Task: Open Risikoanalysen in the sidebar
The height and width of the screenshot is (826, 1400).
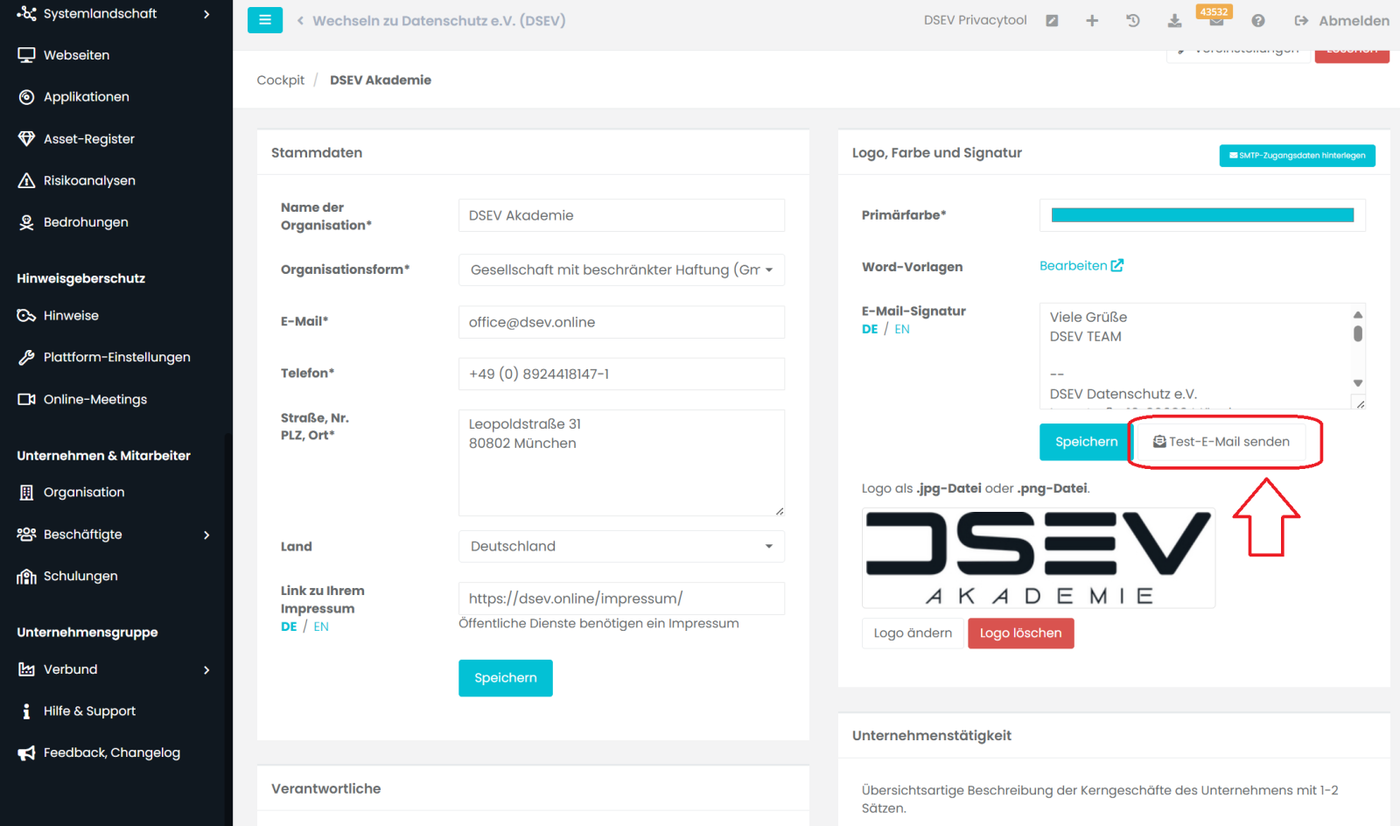Action: point(89,181)
